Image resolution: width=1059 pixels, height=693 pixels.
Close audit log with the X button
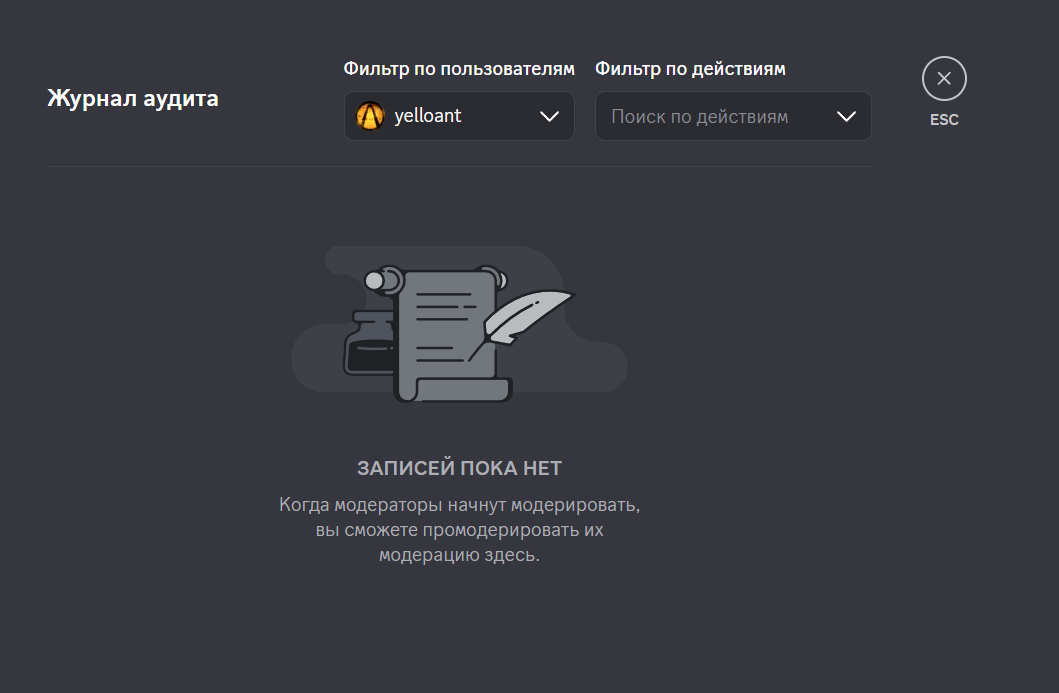pyautogui.click(x=944, y=78)
